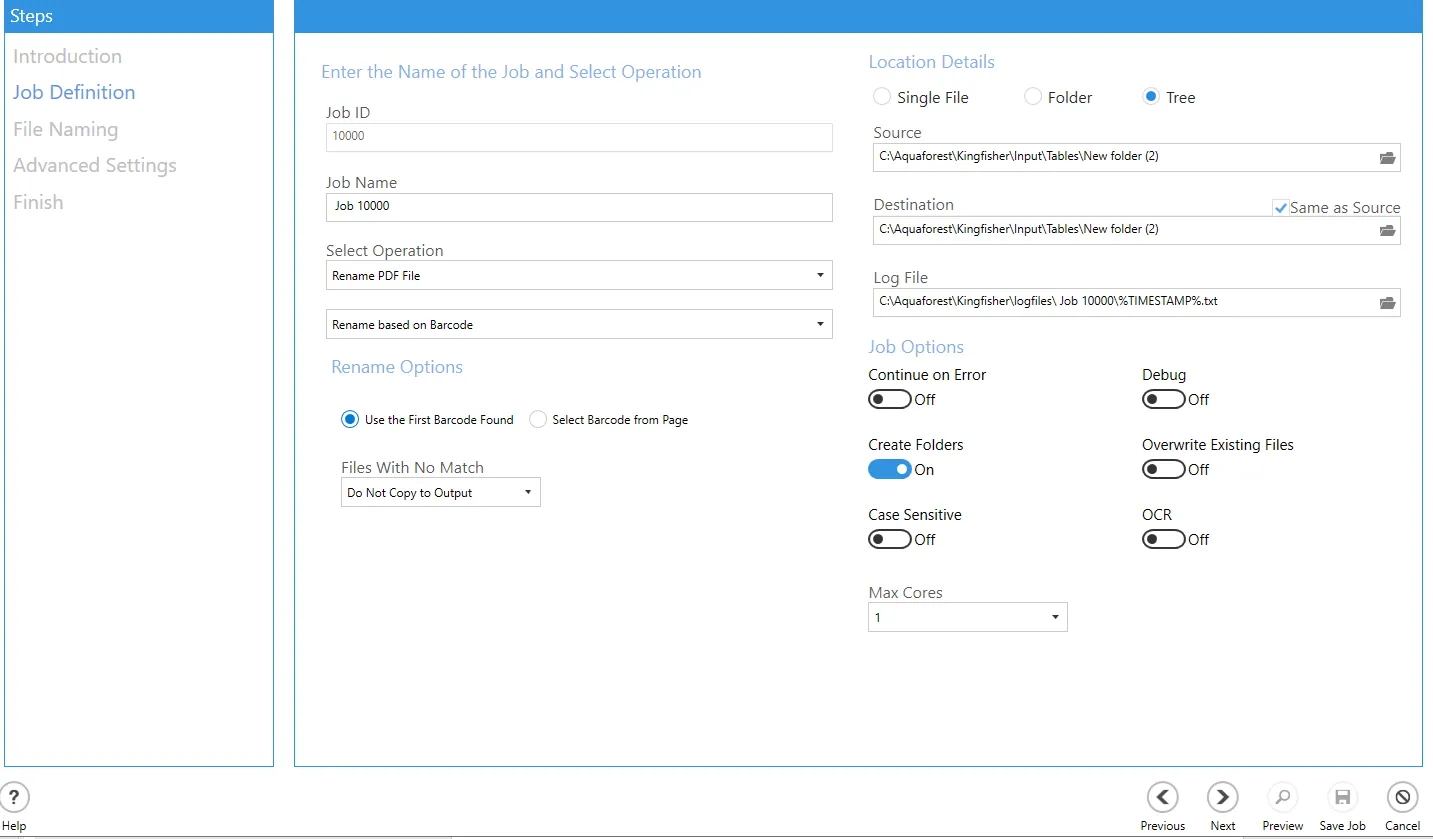Open the Select Operation dropdown
Image resolution: width=1433 pixels, height=839 pixels.
[579, 276]
